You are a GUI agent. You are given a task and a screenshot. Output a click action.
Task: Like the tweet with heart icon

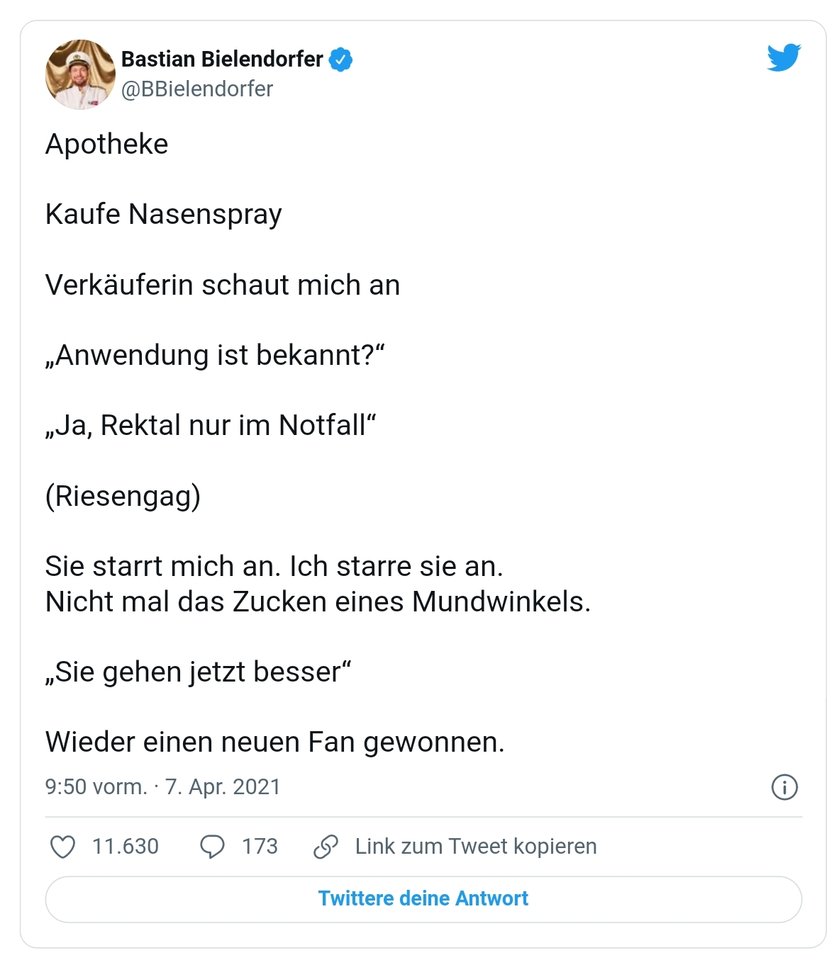click(62, 847)
